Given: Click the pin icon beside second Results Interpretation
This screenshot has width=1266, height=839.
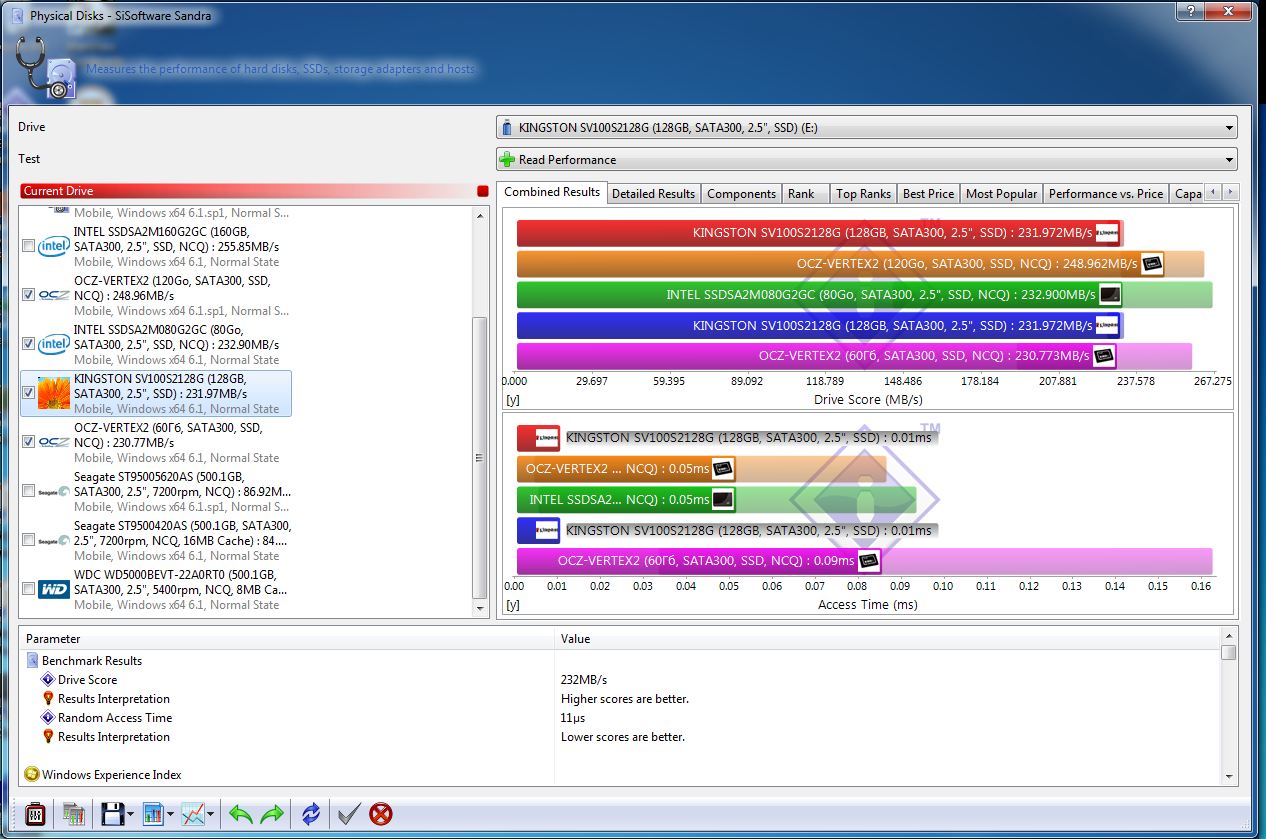Looking at the screenshot, I should 47,736.
